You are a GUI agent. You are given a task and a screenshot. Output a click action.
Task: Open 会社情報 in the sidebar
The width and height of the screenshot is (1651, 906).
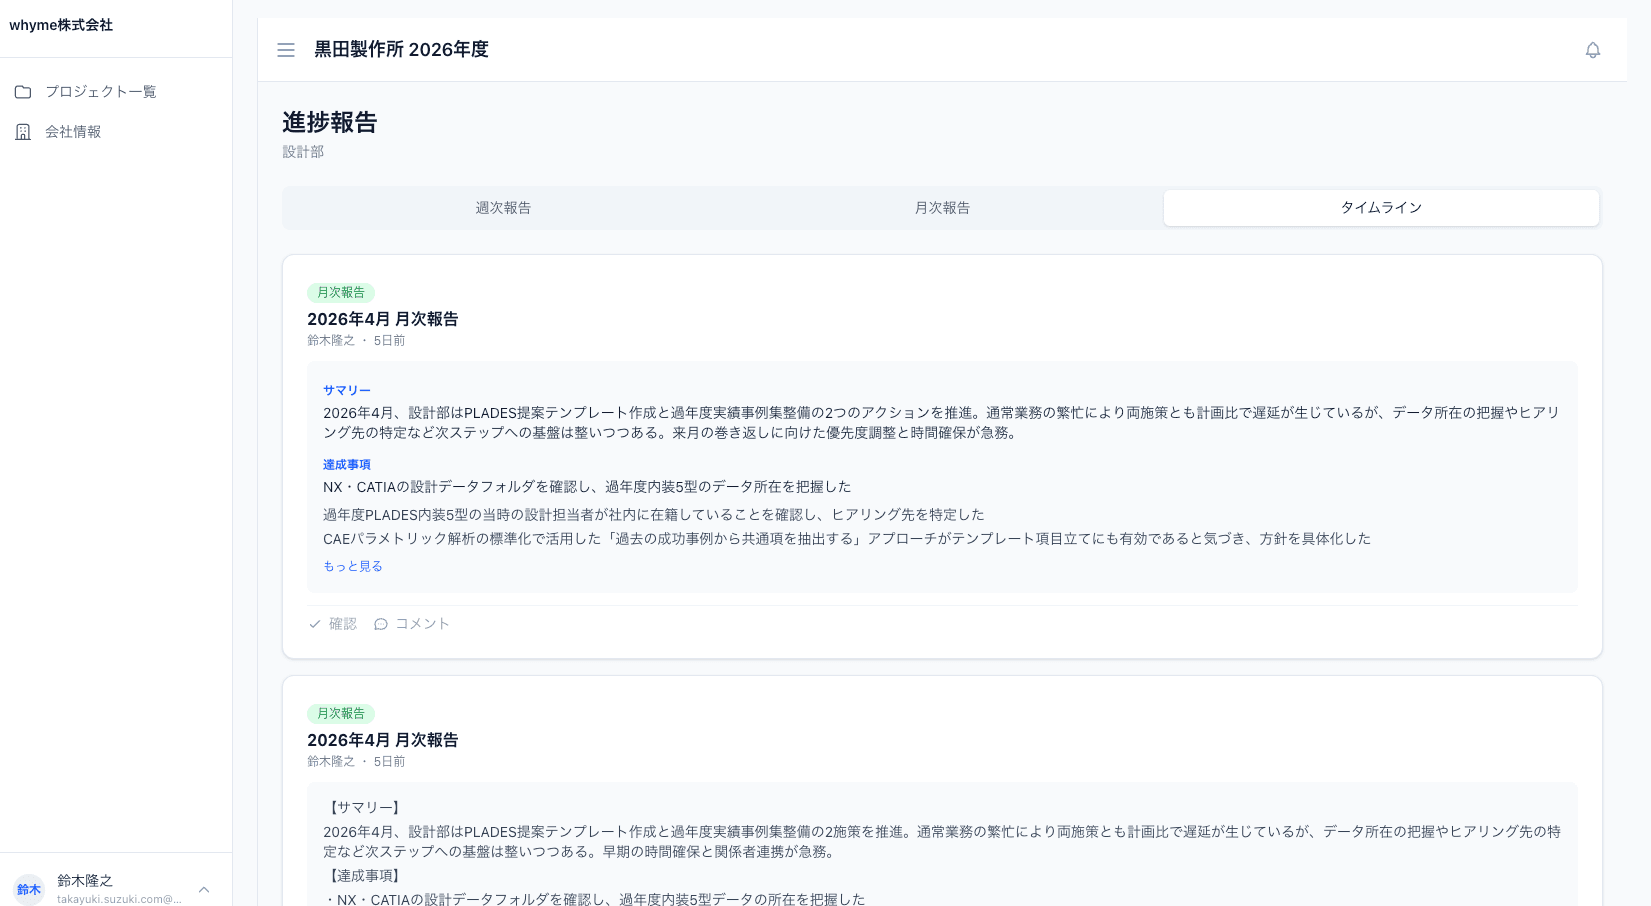(72, 131)
